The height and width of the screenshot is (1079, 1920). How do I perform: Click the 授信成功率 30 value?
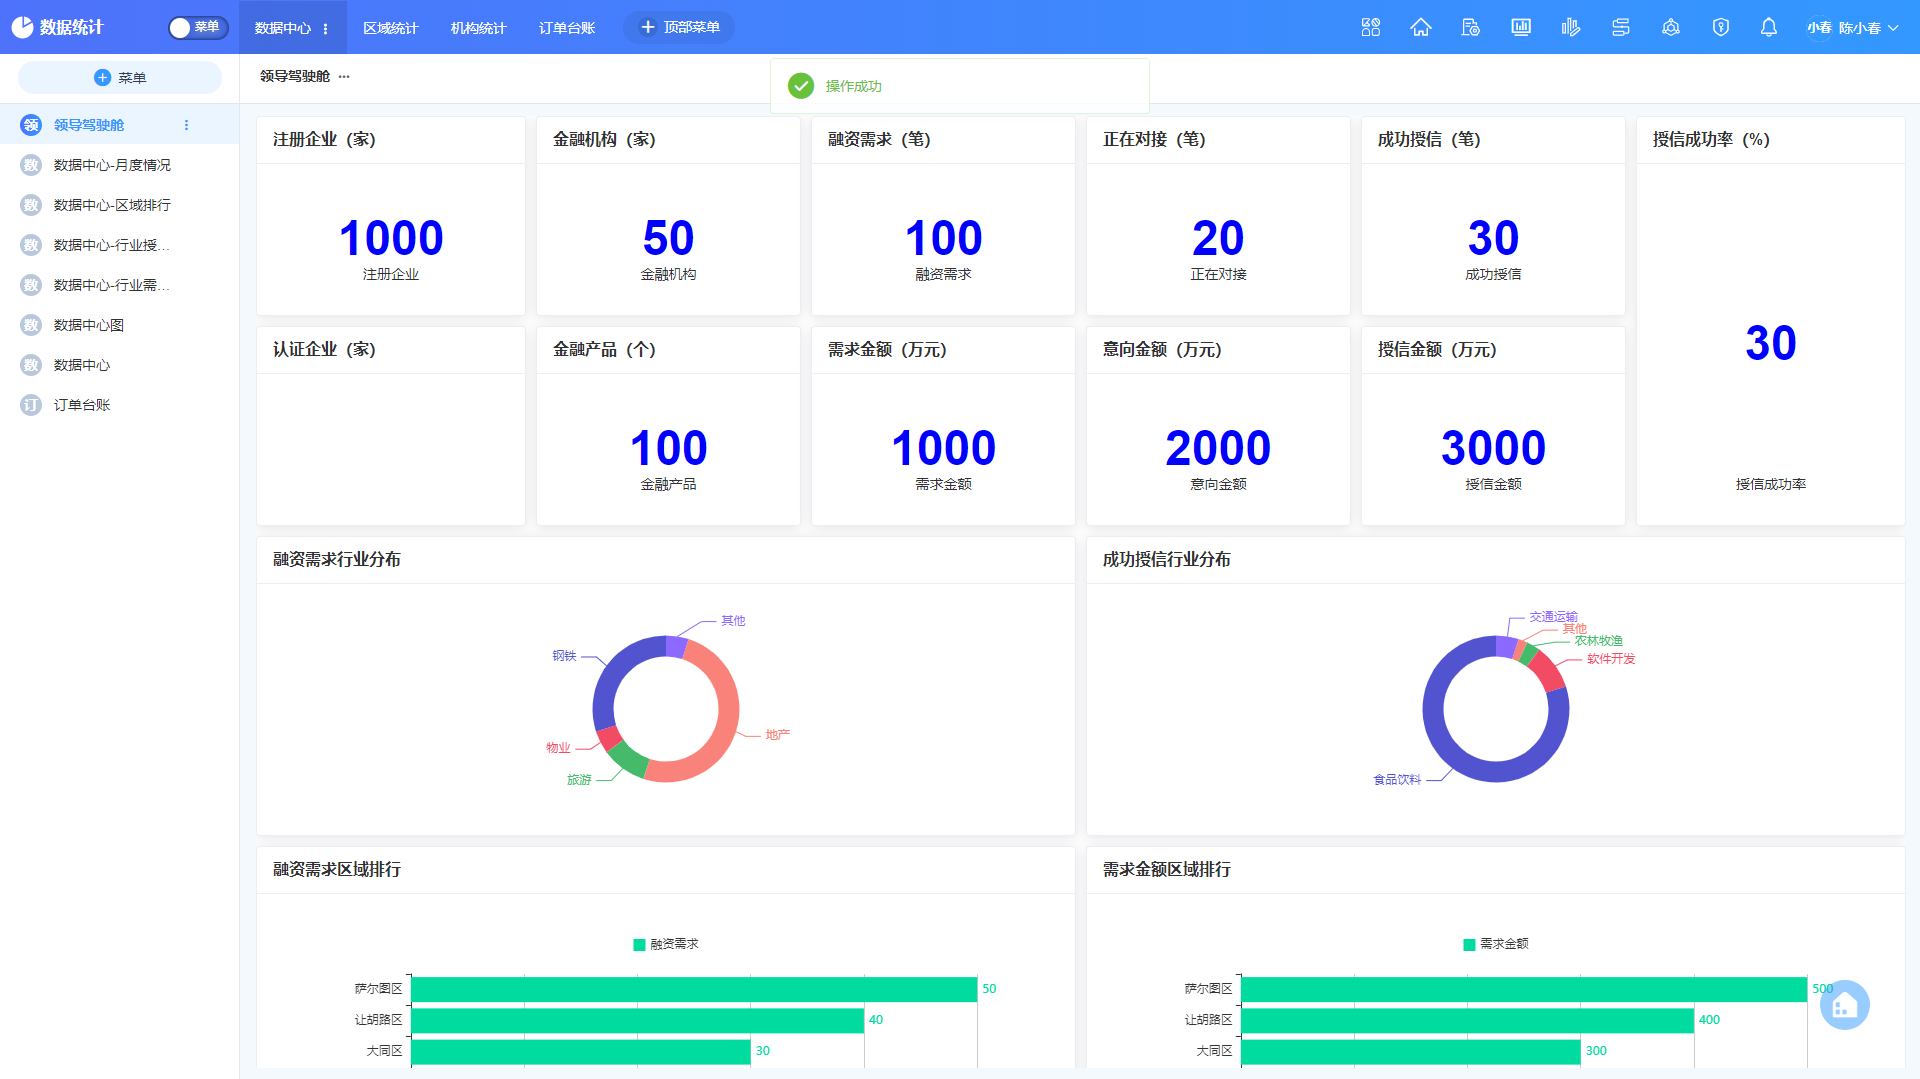(1770, 343)
